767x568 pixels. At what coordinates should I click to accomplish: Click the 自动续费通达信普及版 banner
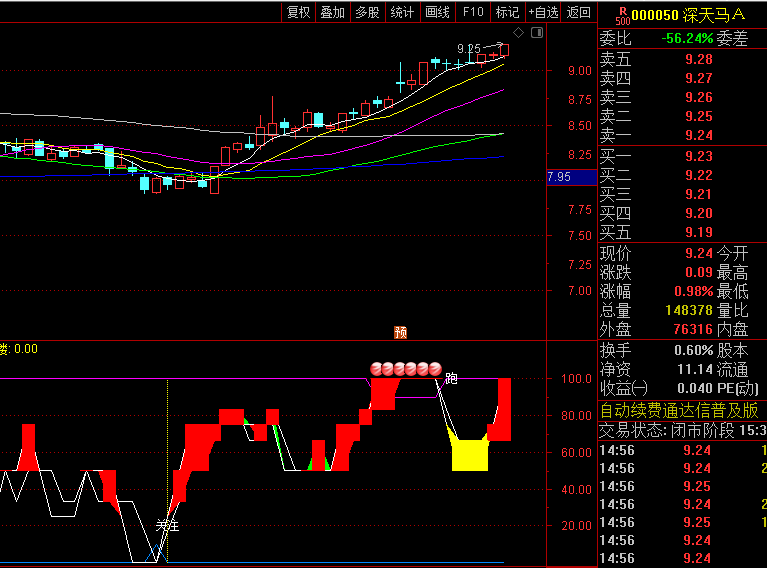pos(679,410)
